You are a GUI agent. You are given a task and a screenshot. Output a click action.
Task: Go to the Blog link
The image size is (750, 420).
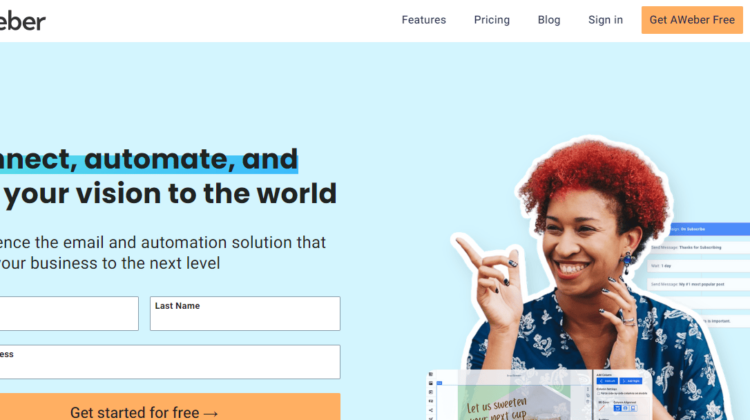[549, 20]
